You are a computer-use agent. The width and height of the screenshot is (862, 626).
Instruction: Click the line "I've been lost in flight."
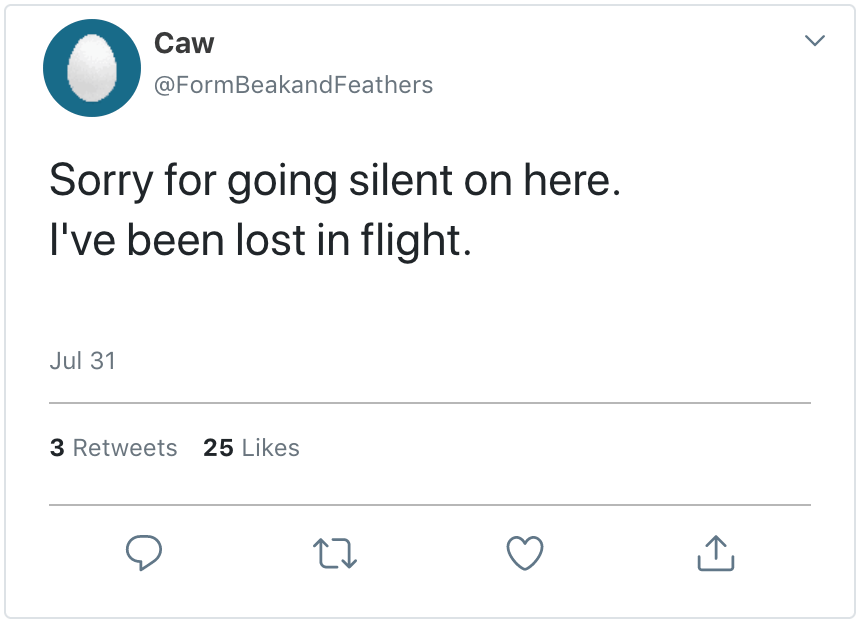click(x=260, y=241)
